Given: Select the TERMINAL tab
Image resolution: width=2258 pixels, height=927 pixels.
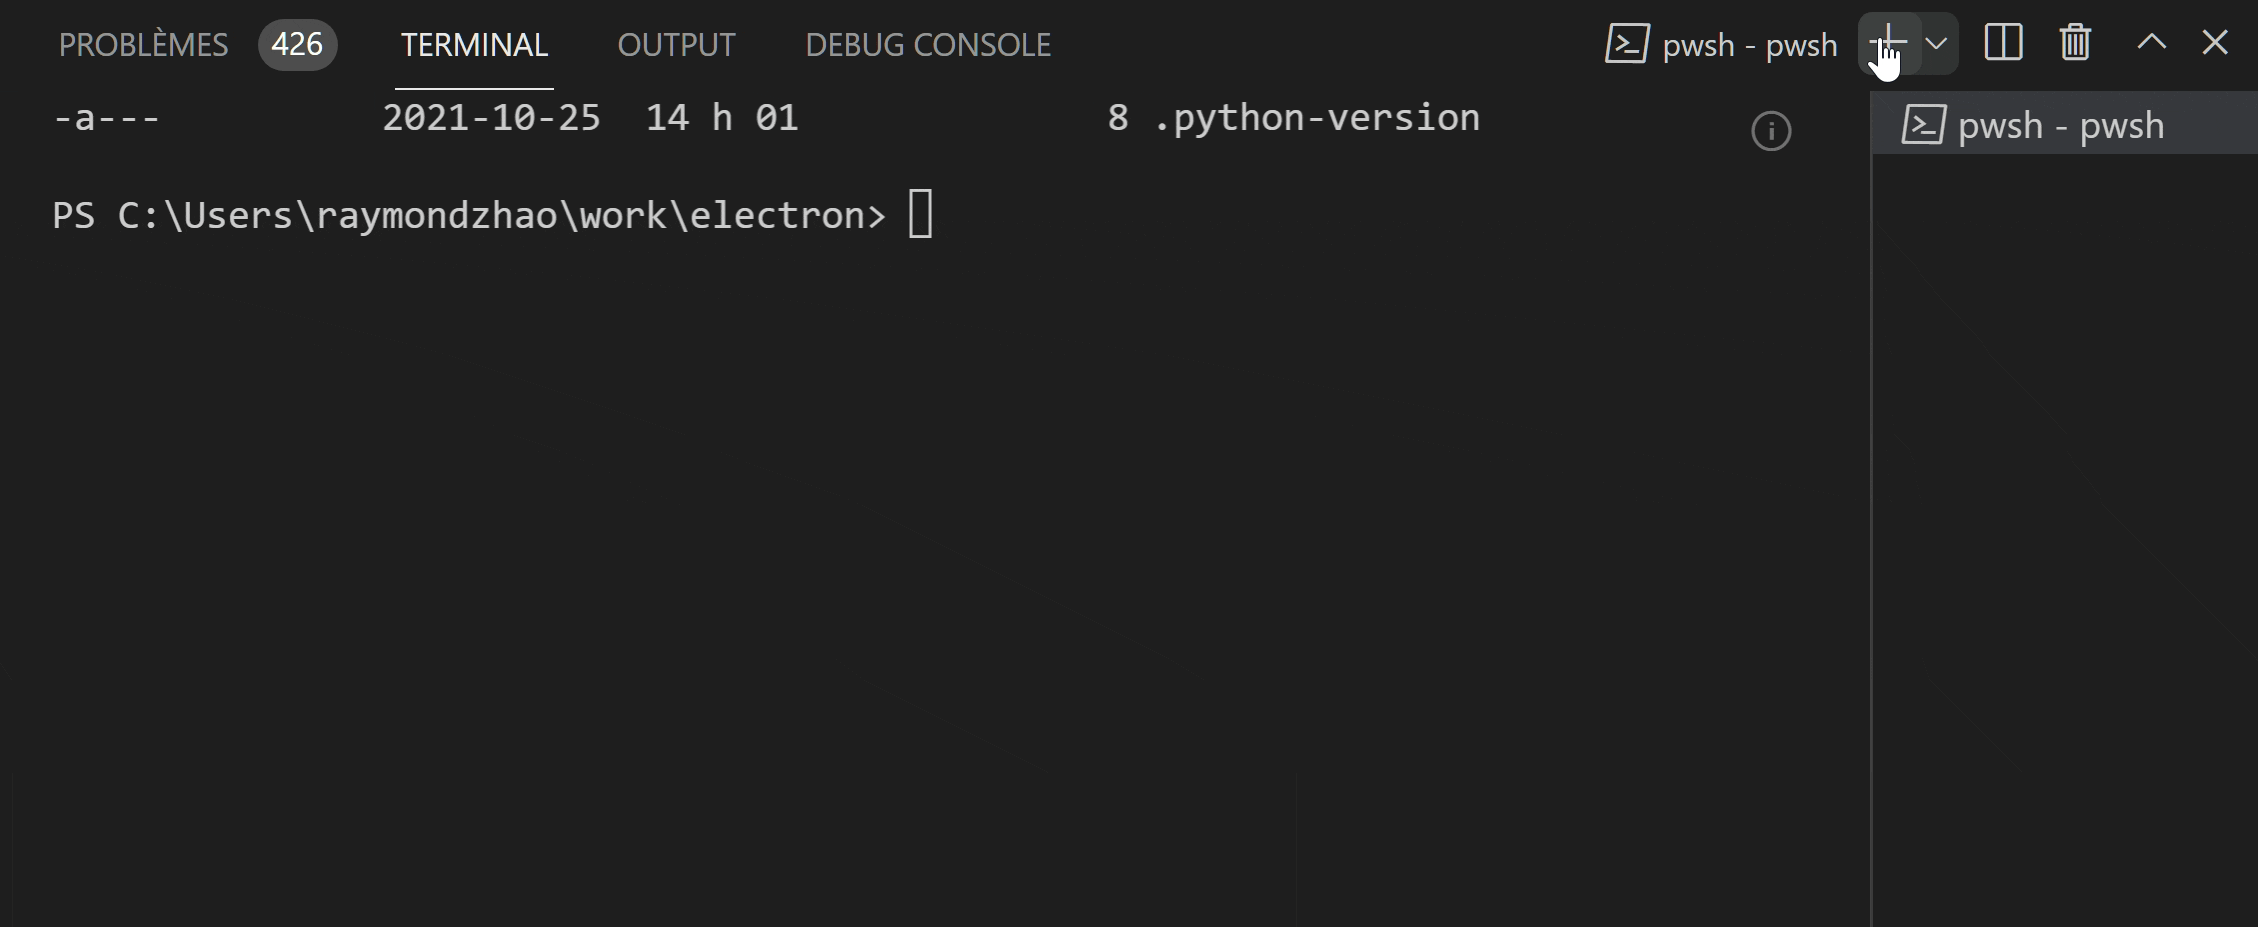Looking at the screenshot, I should pyautogui.click(x=474, y=44).
